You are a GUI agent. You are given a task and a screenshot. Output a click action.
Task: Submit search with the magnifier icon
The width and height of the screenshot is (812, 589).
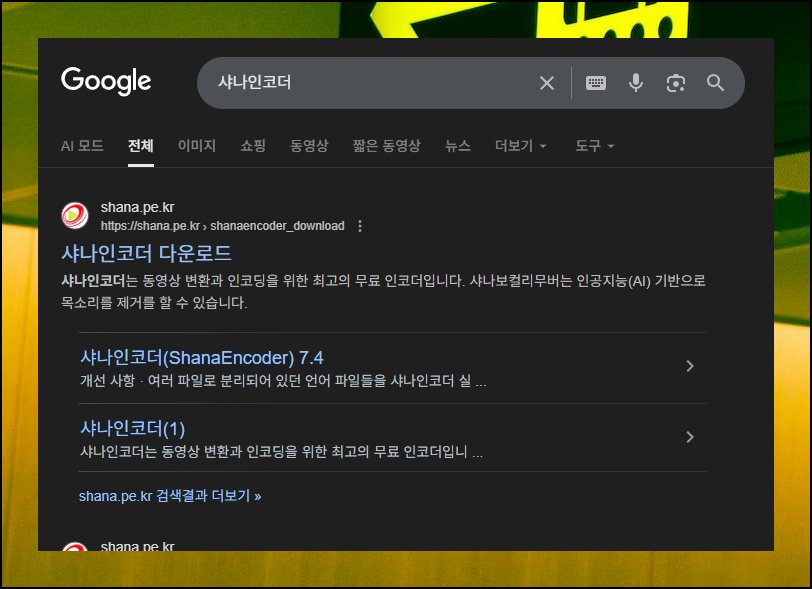coord(715,83)
